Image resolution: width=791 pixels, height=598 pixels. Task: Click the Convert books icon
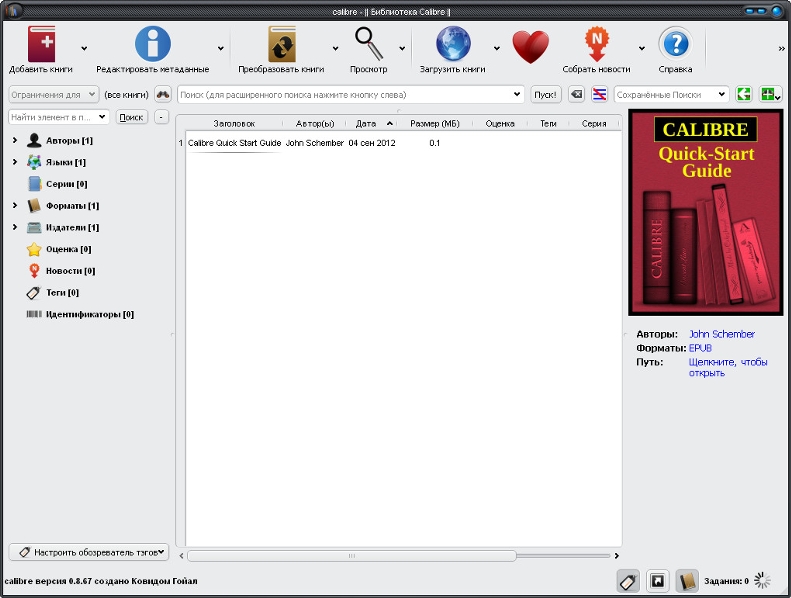tap(281, 44)
